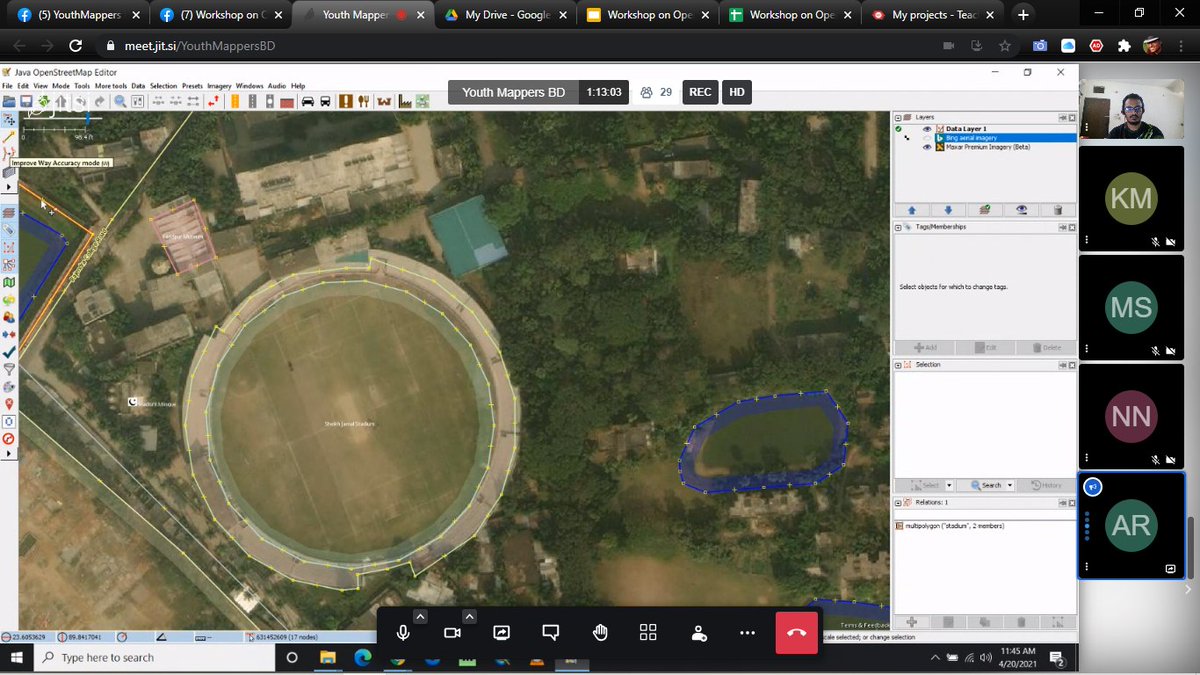Image resolution: width=1200 pixels, height=675 pixels.
Task: Open the Imagery menu in JOSM
Action: pyautogui.click(x=219, y=86)
